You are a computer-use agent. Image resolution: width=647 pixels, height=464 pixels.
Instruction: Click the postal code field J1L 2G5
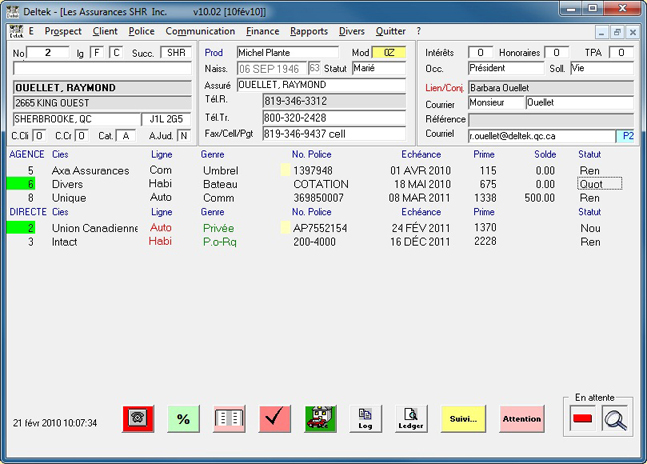coord(166,119)
